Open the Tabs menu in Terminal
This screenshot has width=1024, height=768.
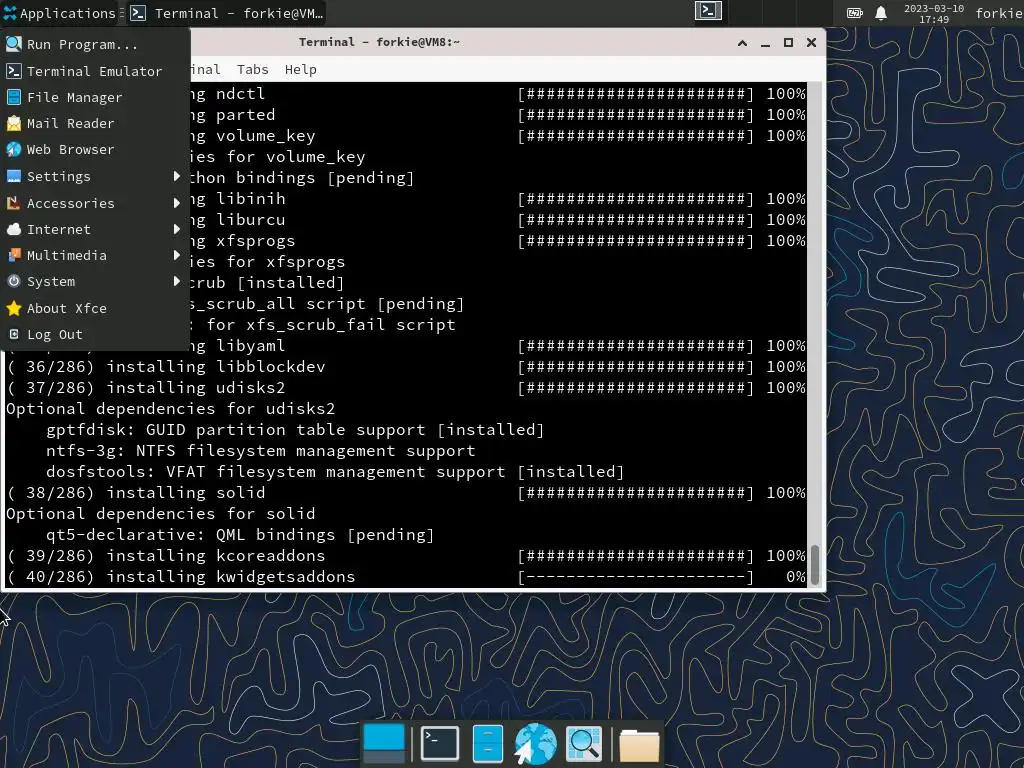point(252,69)
